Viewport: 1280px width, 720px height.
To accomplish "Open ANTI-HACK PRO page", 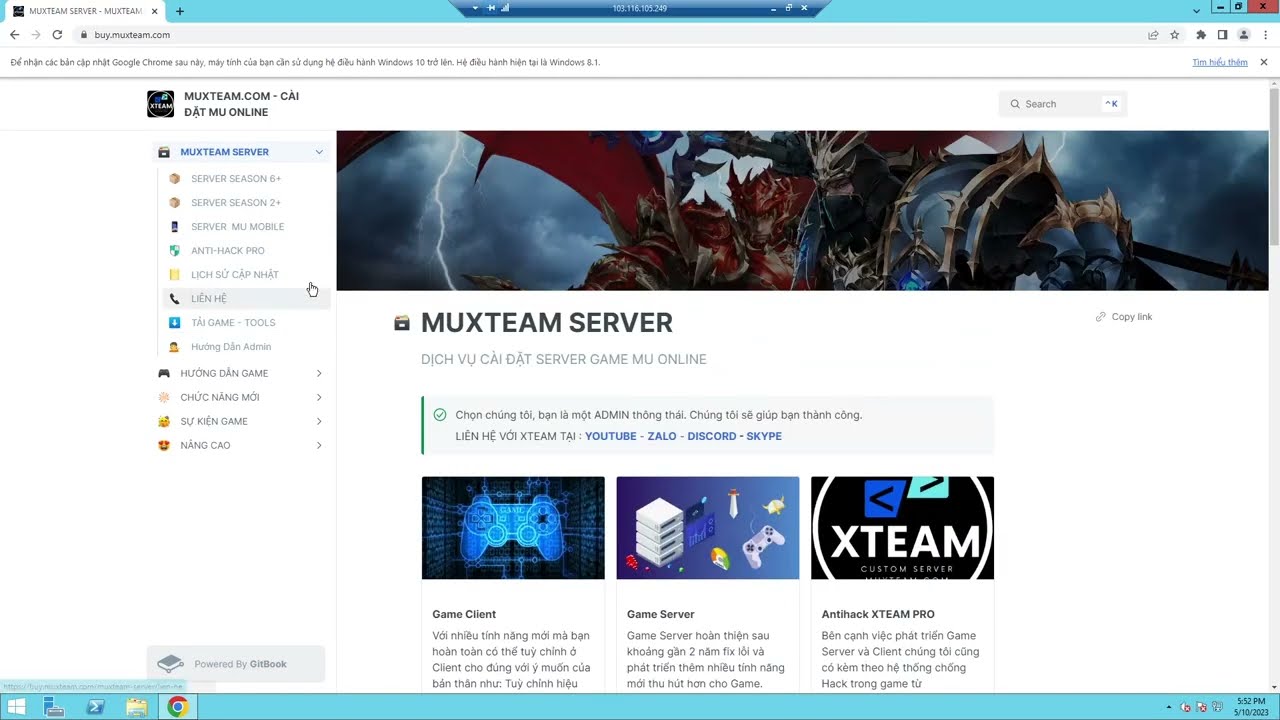I will click(228, 251).
